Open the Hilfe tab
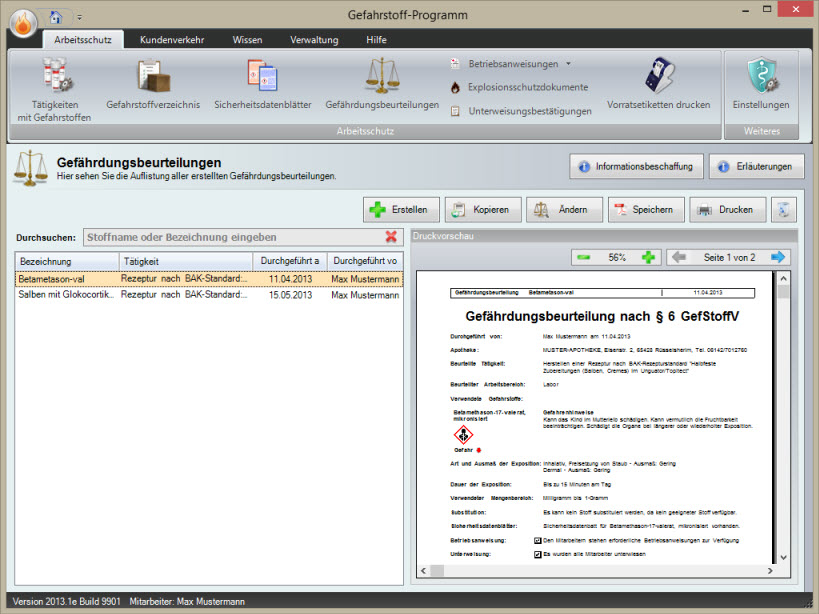The width and height of the screenshot is (819, 614). [x=377, y=40]
